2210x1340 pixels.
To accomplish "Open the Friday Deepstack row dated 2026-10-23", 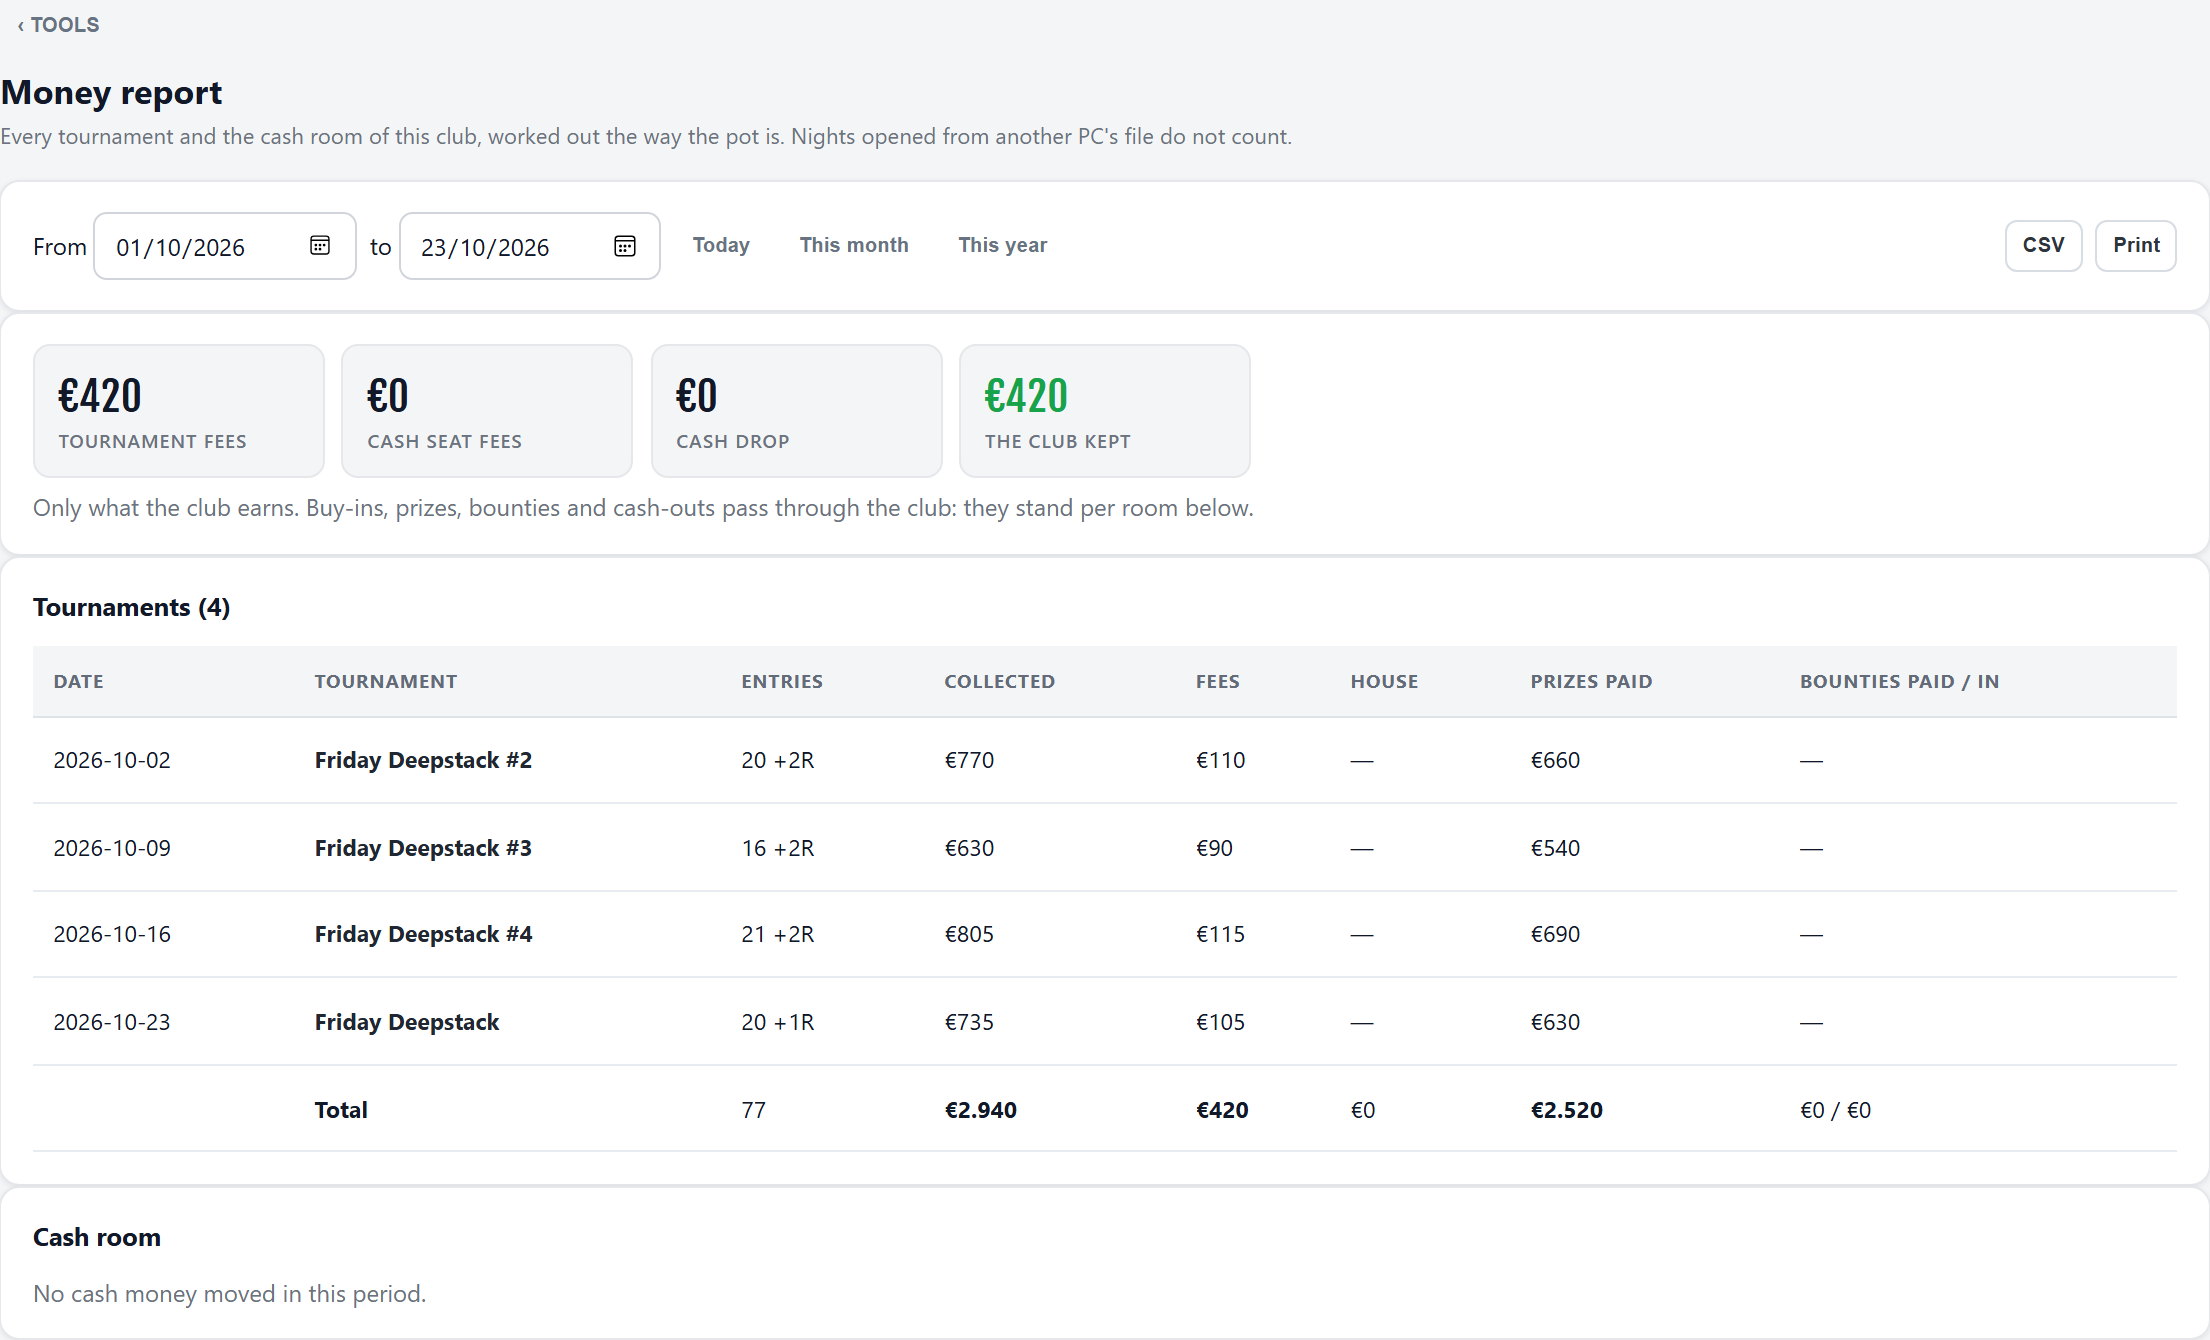I will pyautogui.click(x=1105, y=1022).
